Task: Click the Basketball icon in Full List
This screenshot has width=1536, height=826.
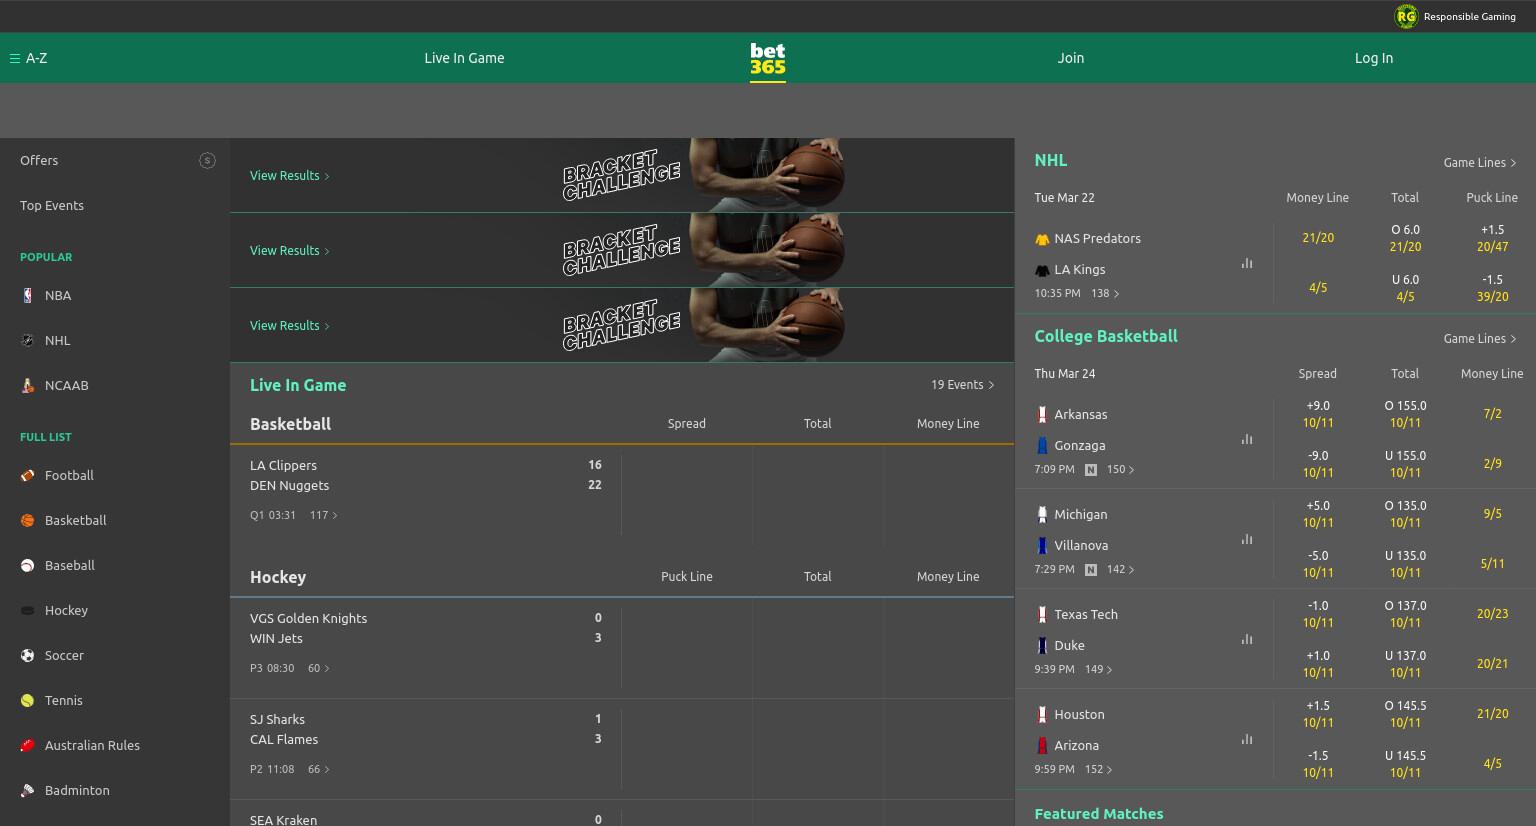Action: pyautogui.click(x=28, y=521)
